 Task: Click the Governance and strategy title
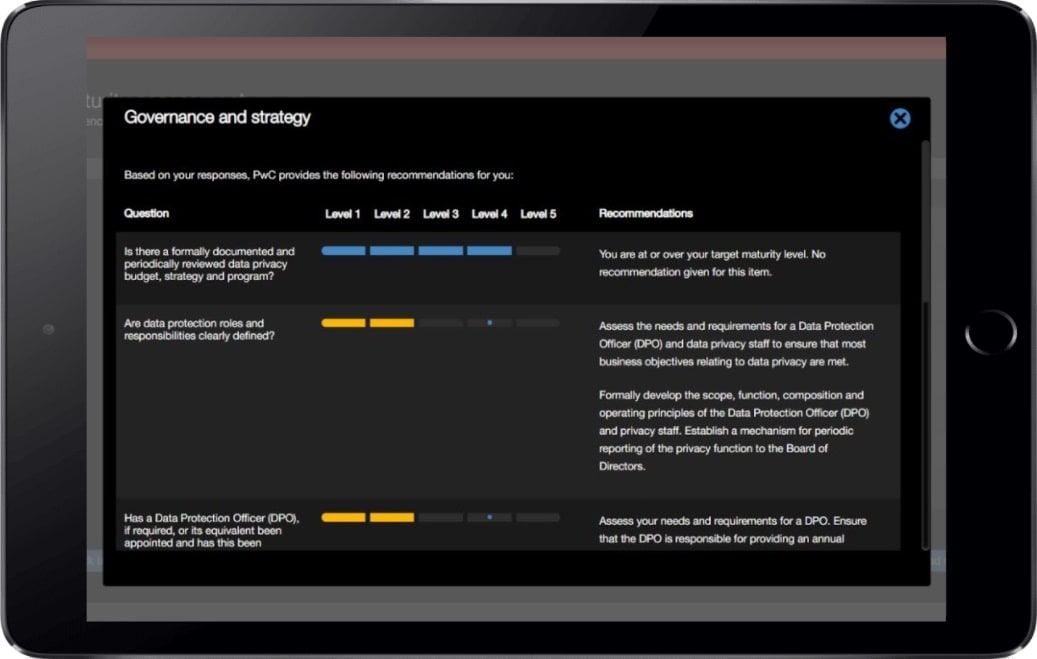click(x=217, y=117)
